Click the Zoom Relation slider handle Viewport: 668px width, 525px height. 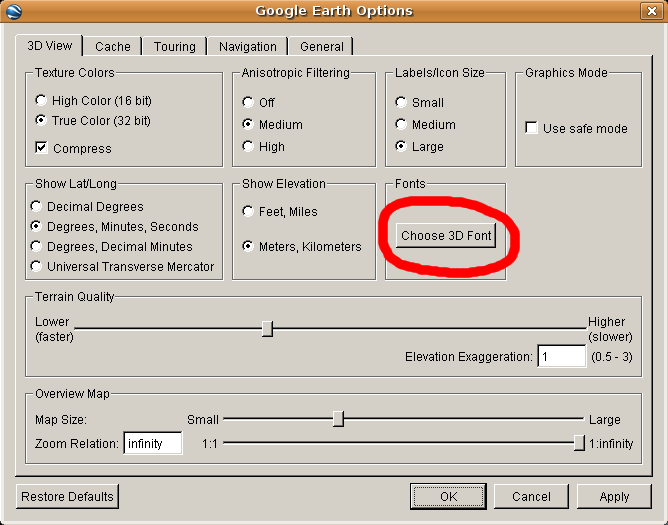click(579, 443)
